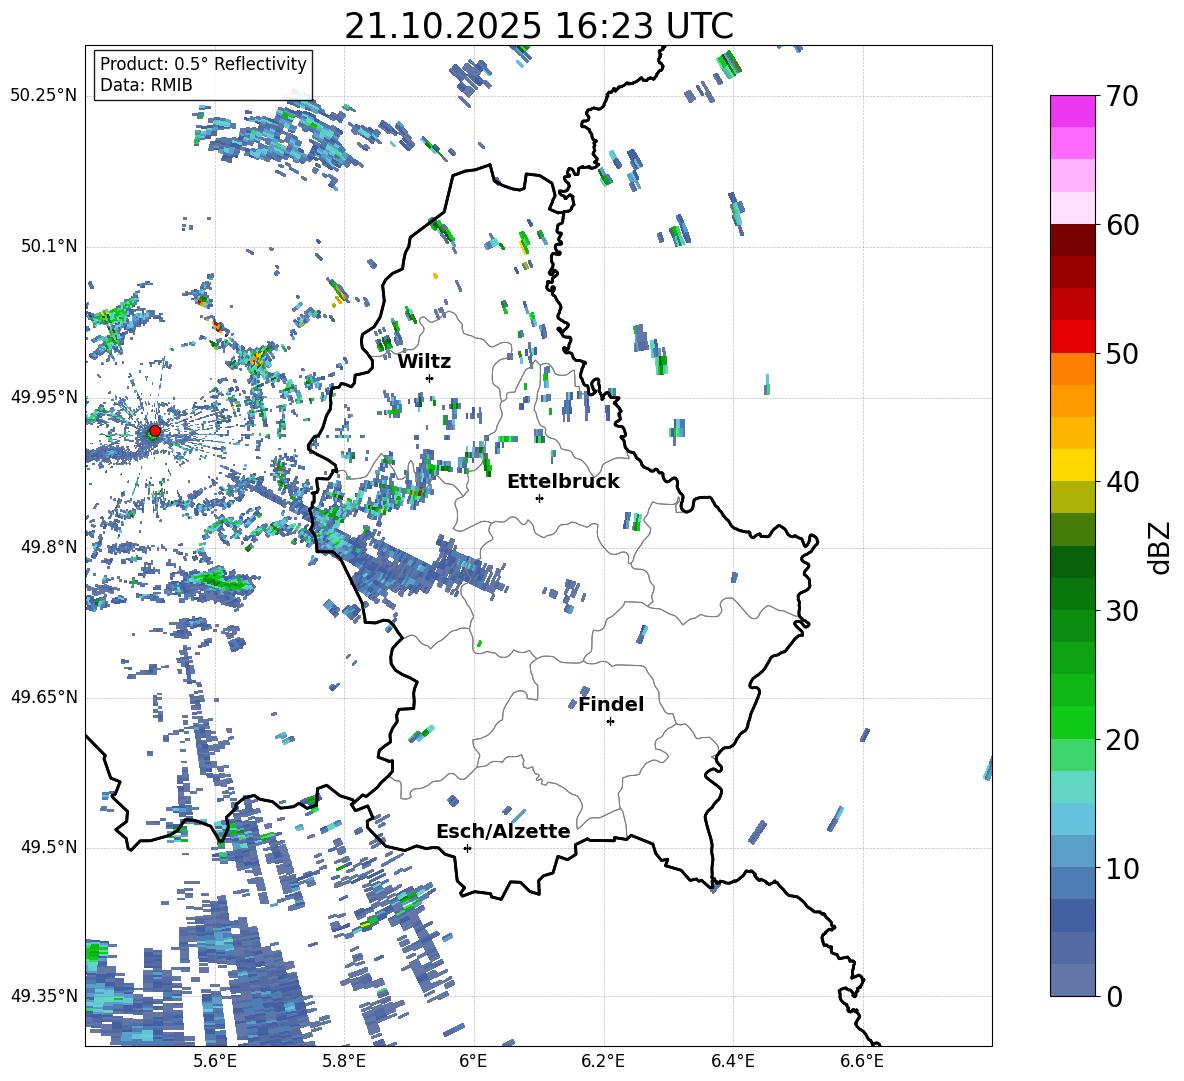
Task: Click the slate blue colorbar segment above 0
Action: click(x=1072, y=980)
